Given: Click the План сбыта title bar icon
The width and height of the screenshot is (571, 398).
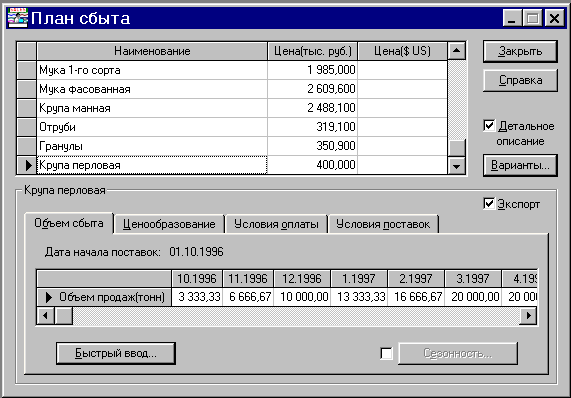Looking at the screenshot, I should (x=17, y=18).
